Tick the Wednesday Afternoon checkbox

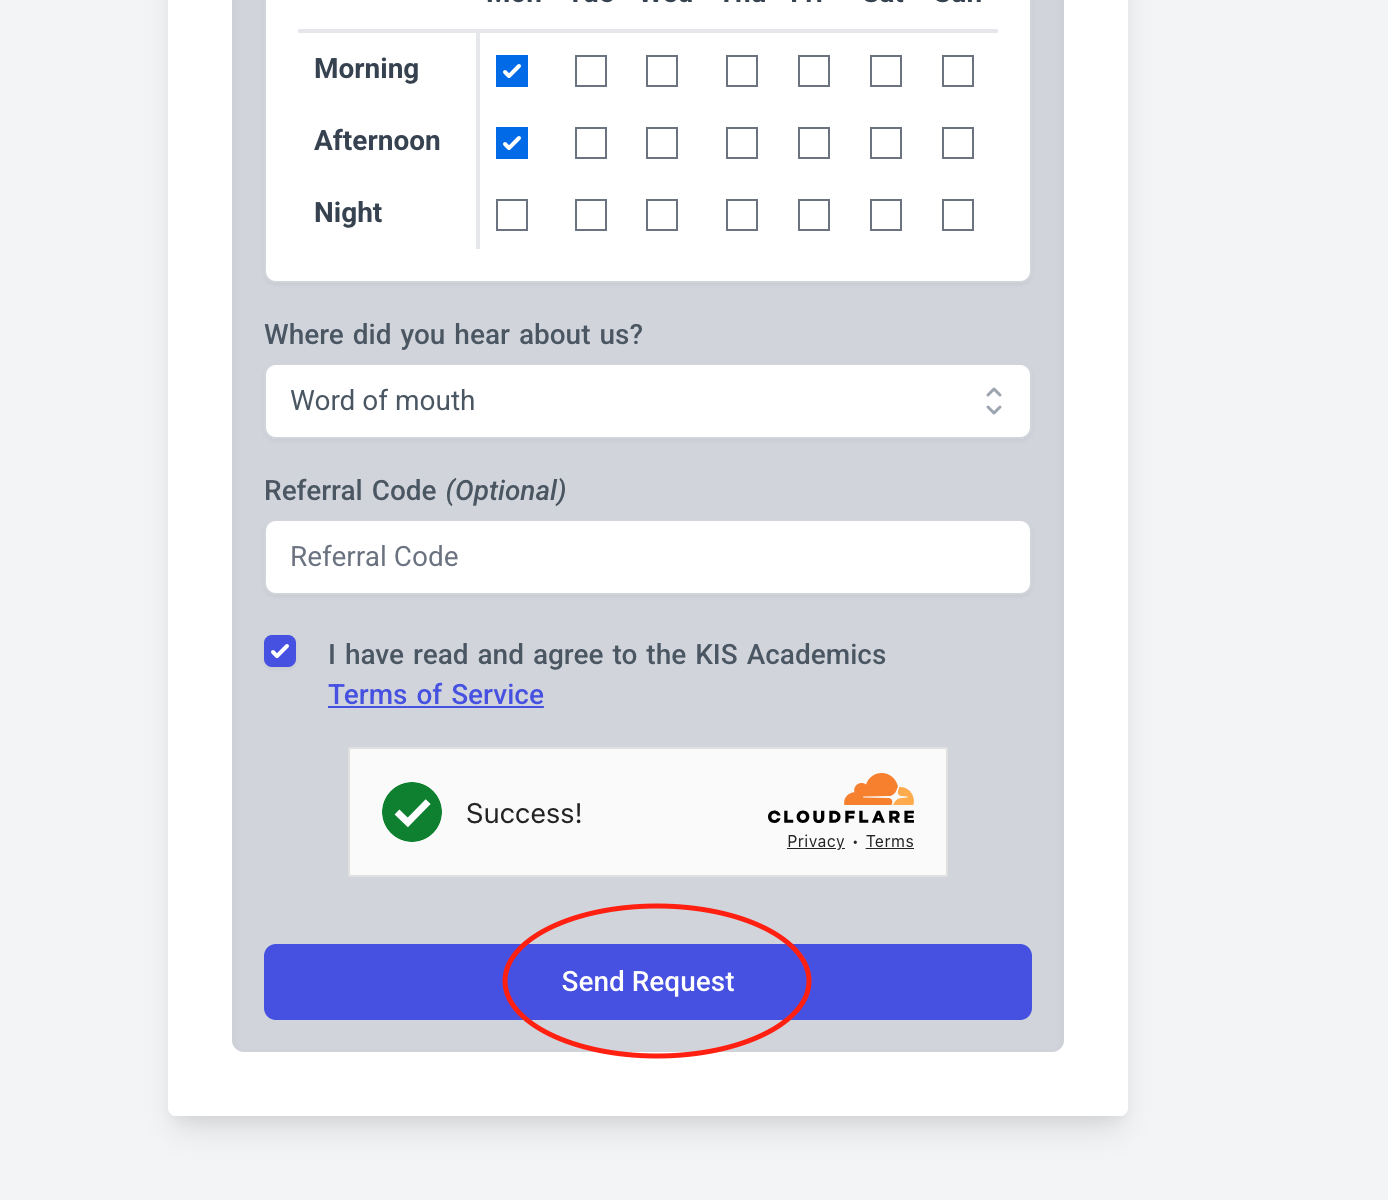662,143
